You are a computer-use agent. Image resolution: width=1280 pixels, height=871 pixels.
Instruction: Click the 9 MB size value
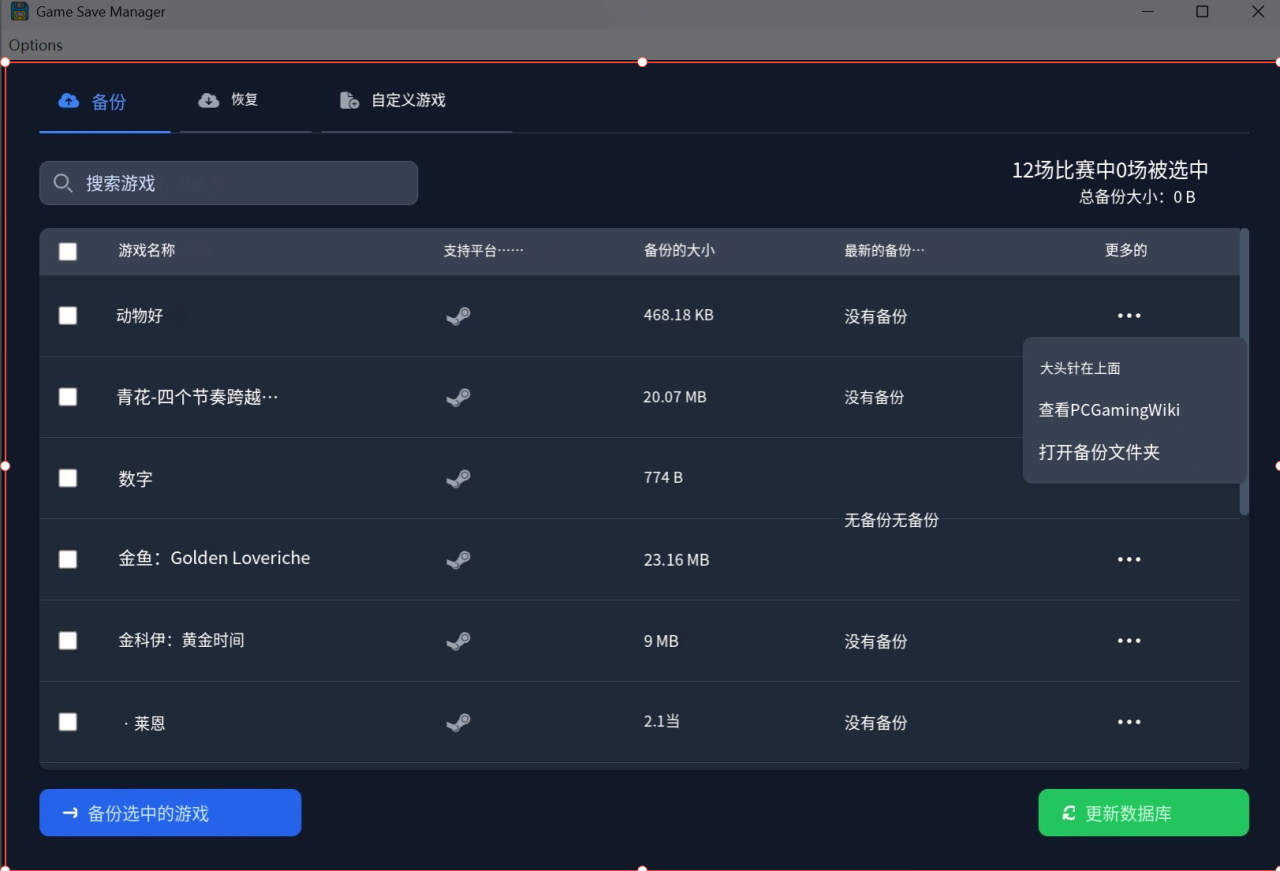[x=661, y=641]
